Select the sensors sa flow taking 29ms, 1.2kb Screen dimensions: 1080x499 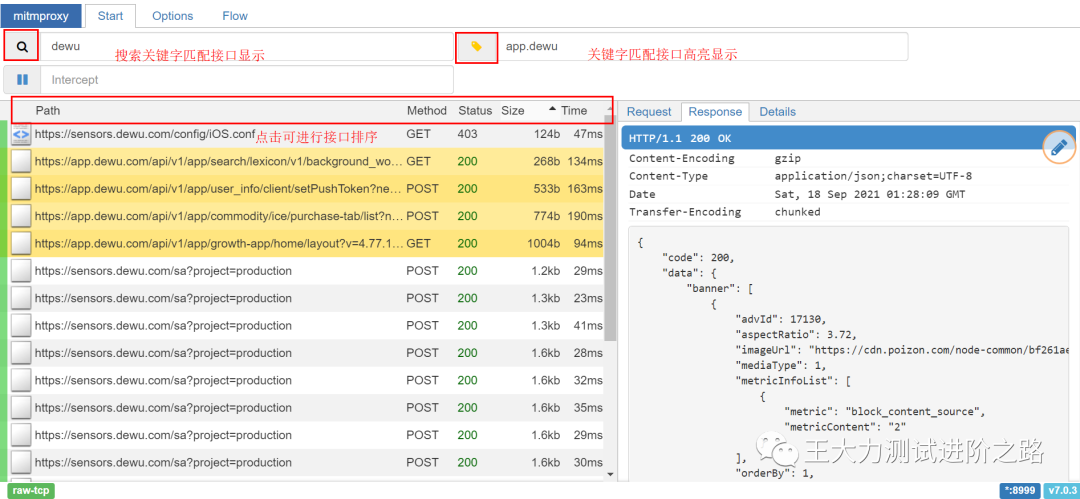pos(306,271)
